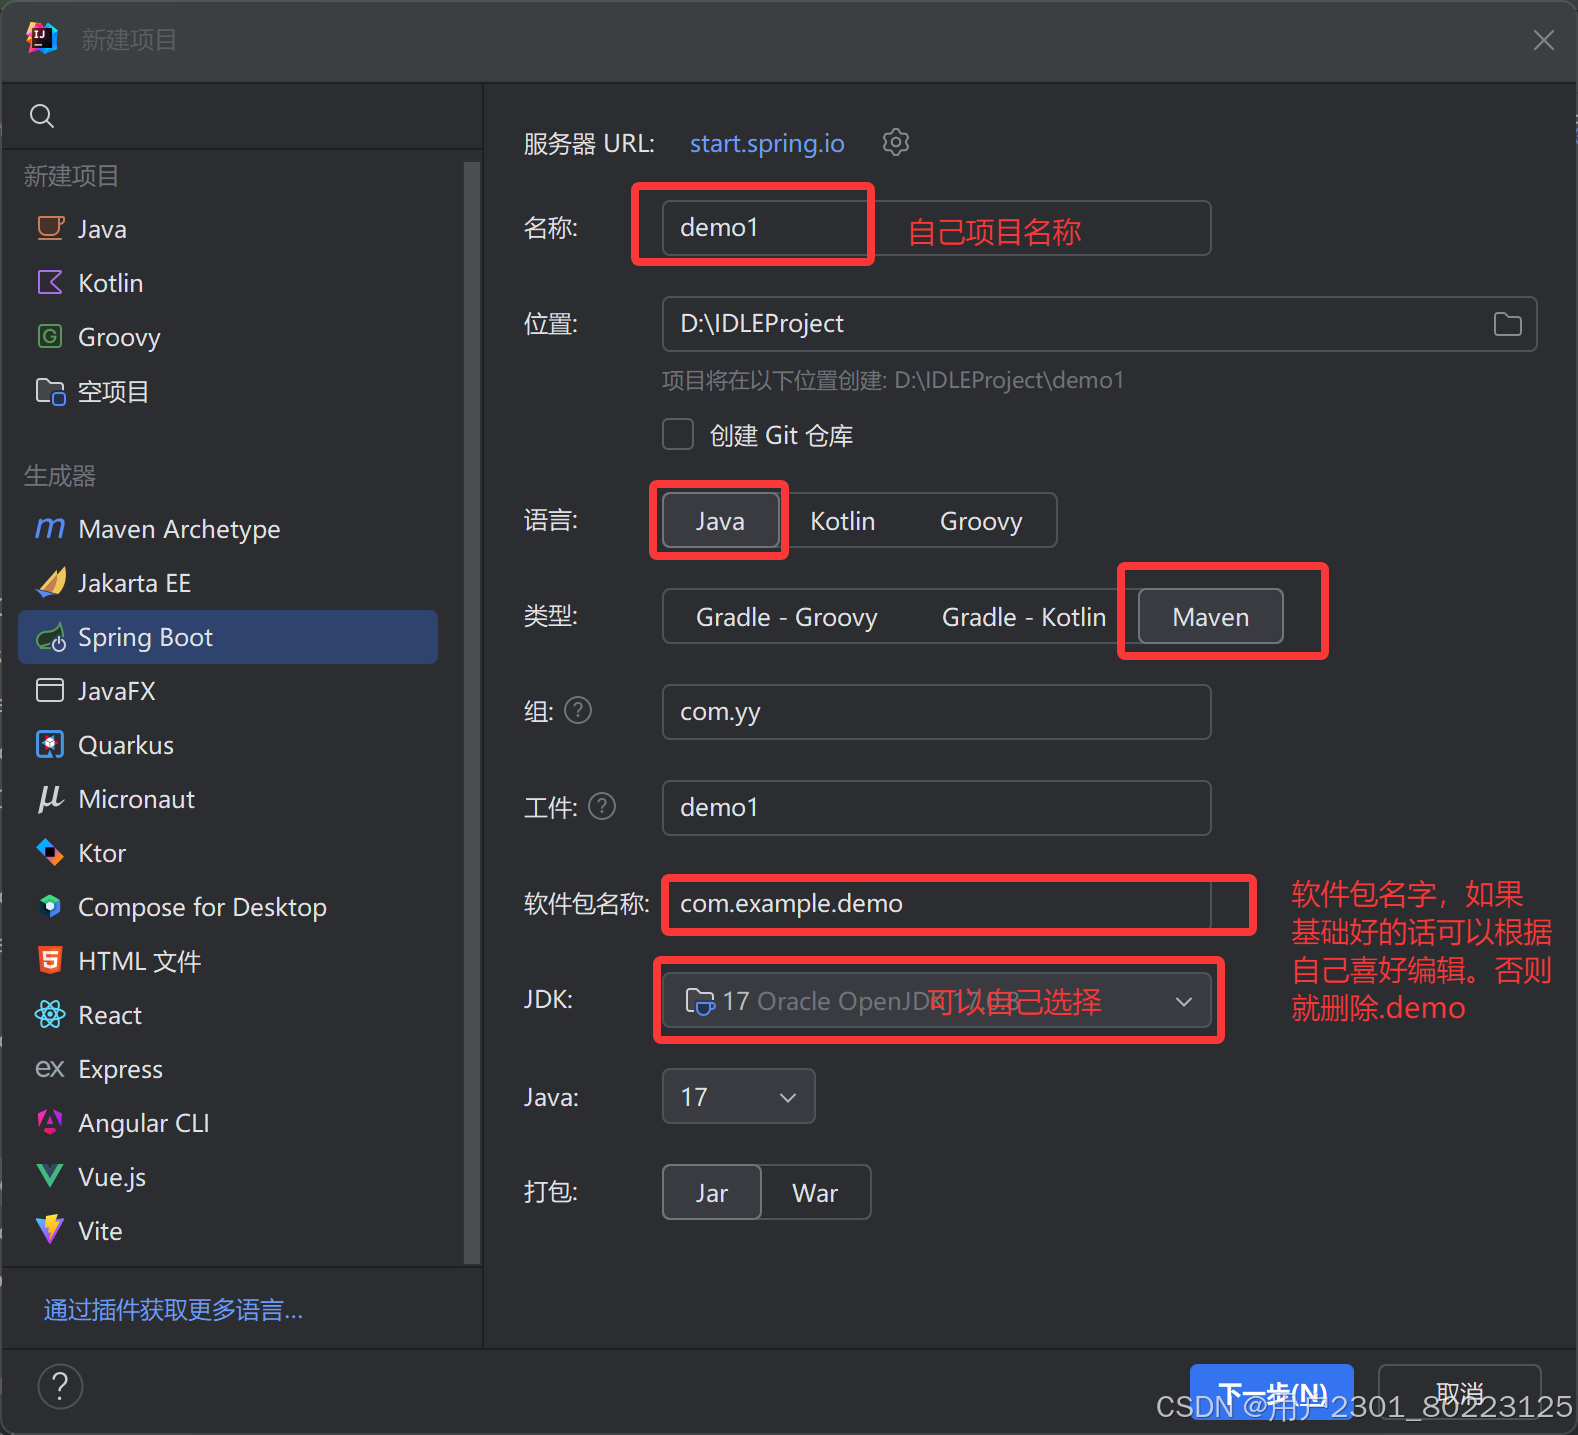Open help for Group field

pos(578,710)
